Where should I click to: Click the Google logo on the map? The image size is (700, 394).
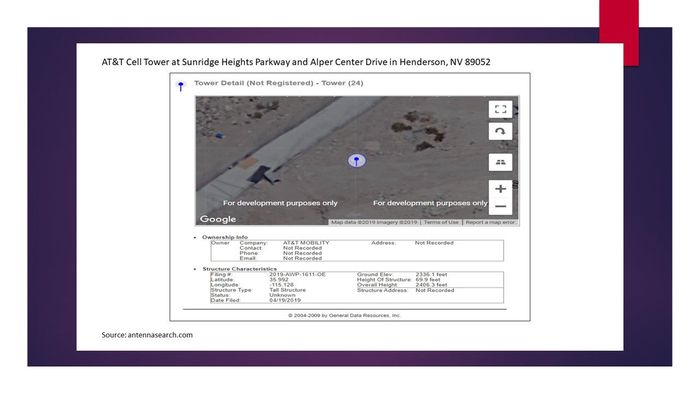click(218, 219)
